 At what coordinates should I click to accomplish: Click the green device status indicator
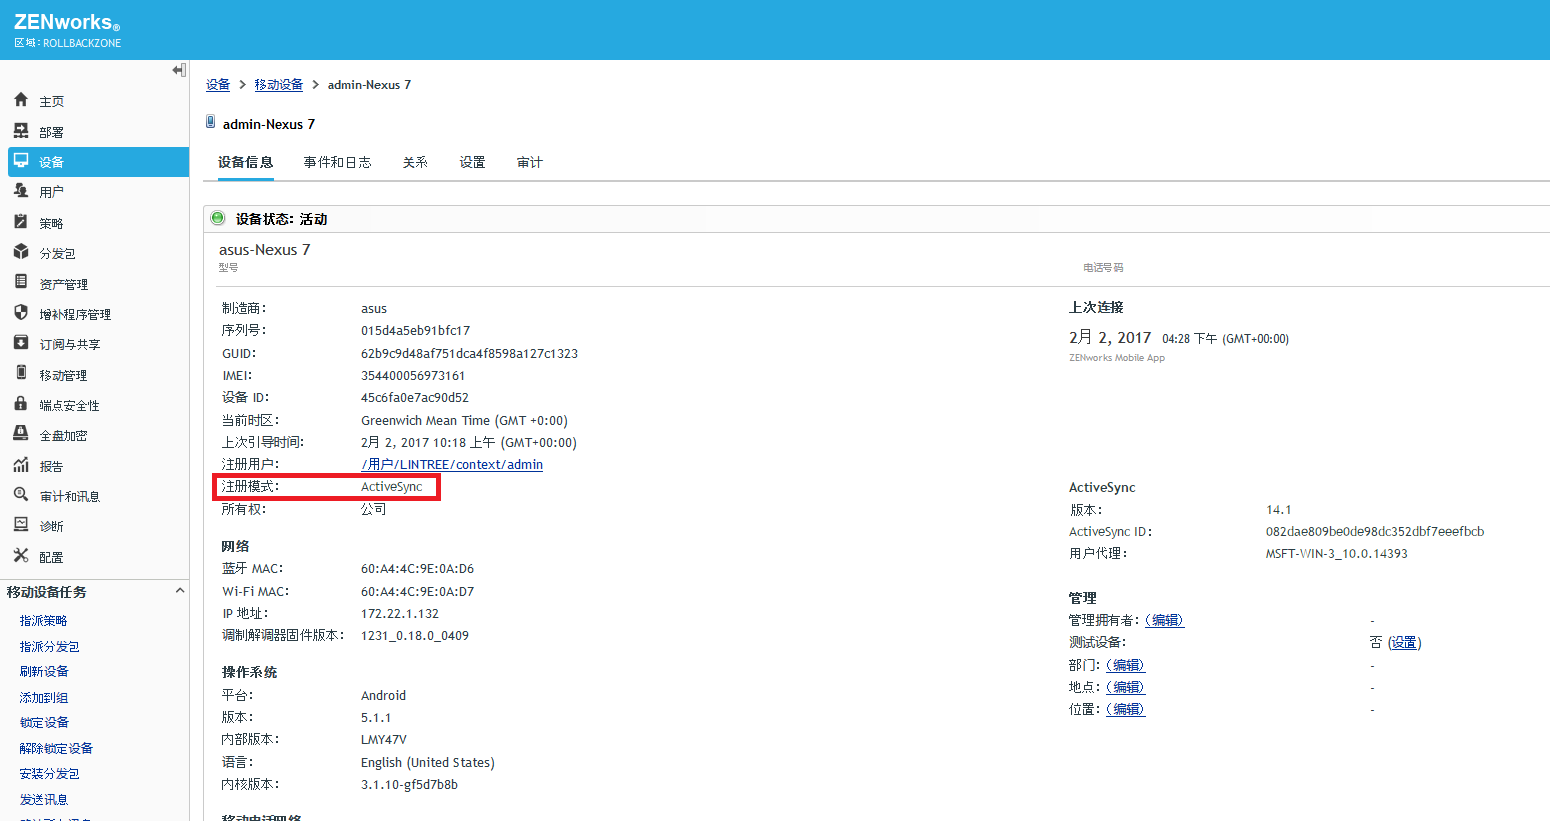[x=218, y=218]
